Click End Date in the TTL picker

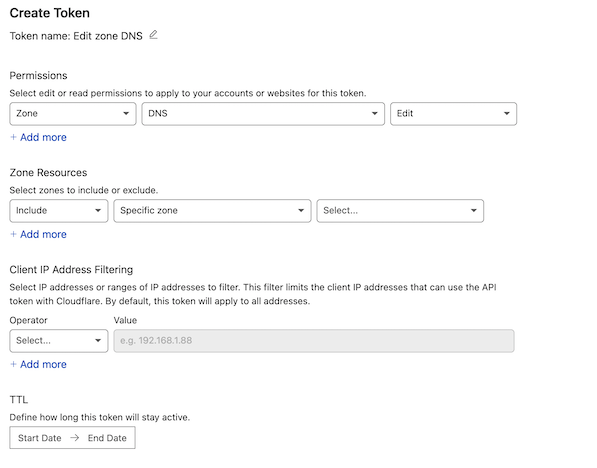click(107, 438)
